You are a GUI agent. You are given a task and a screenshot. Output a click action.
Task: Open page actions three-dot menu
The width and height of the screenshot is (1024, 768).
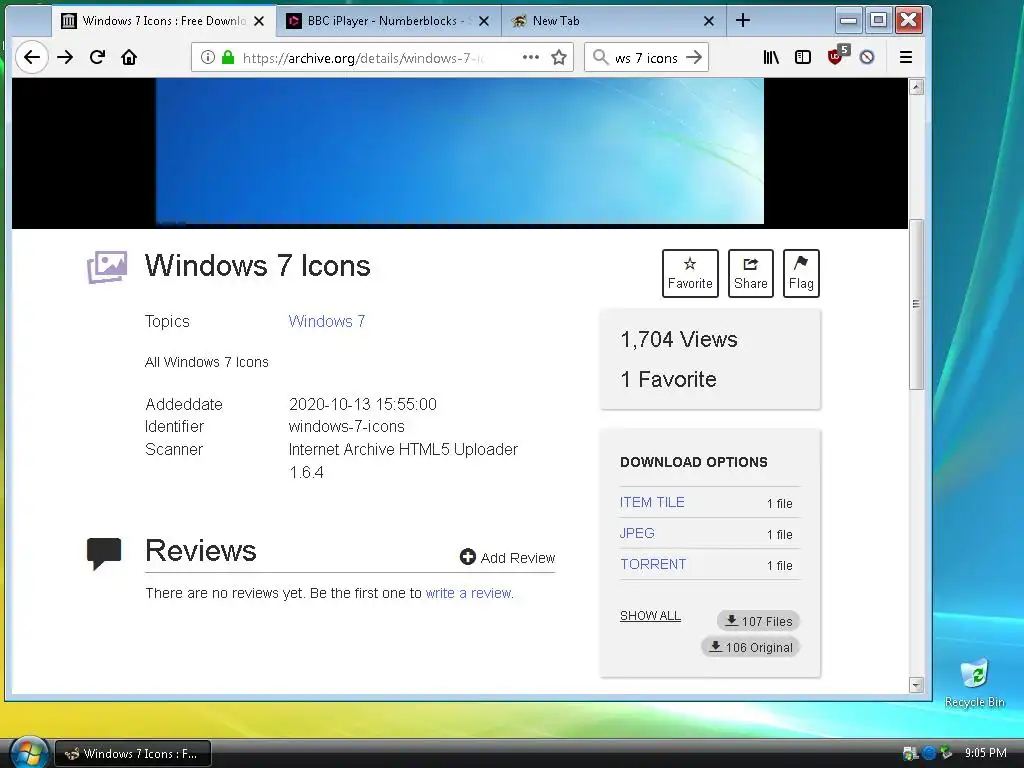[531, 57]
